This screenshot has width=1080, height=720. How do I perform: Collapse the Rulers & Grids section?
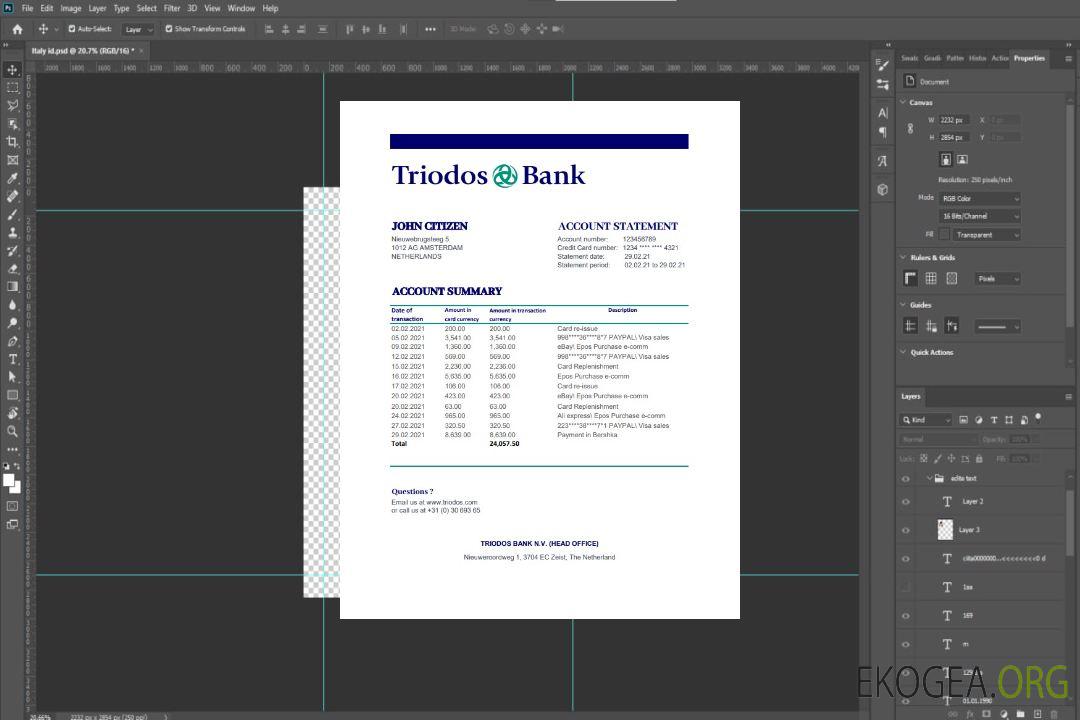pyautogui.click(x=903, y=257)
